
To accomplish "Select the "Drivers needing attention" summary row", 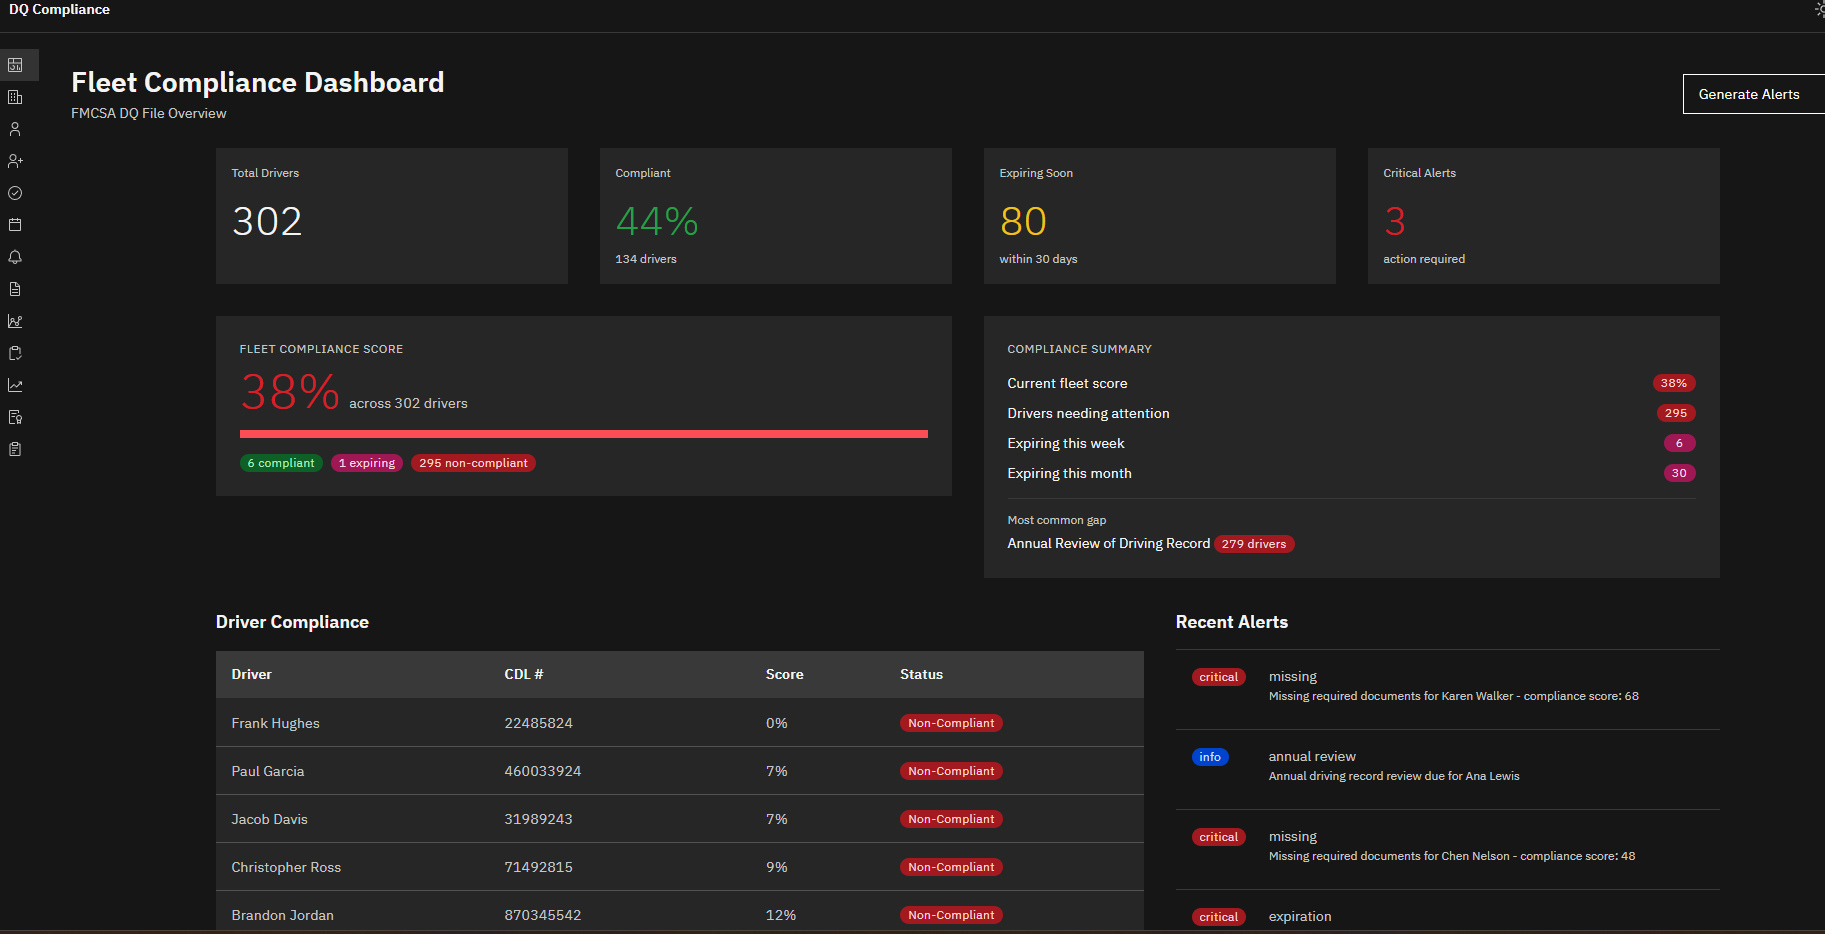I will pos(1352,413).
